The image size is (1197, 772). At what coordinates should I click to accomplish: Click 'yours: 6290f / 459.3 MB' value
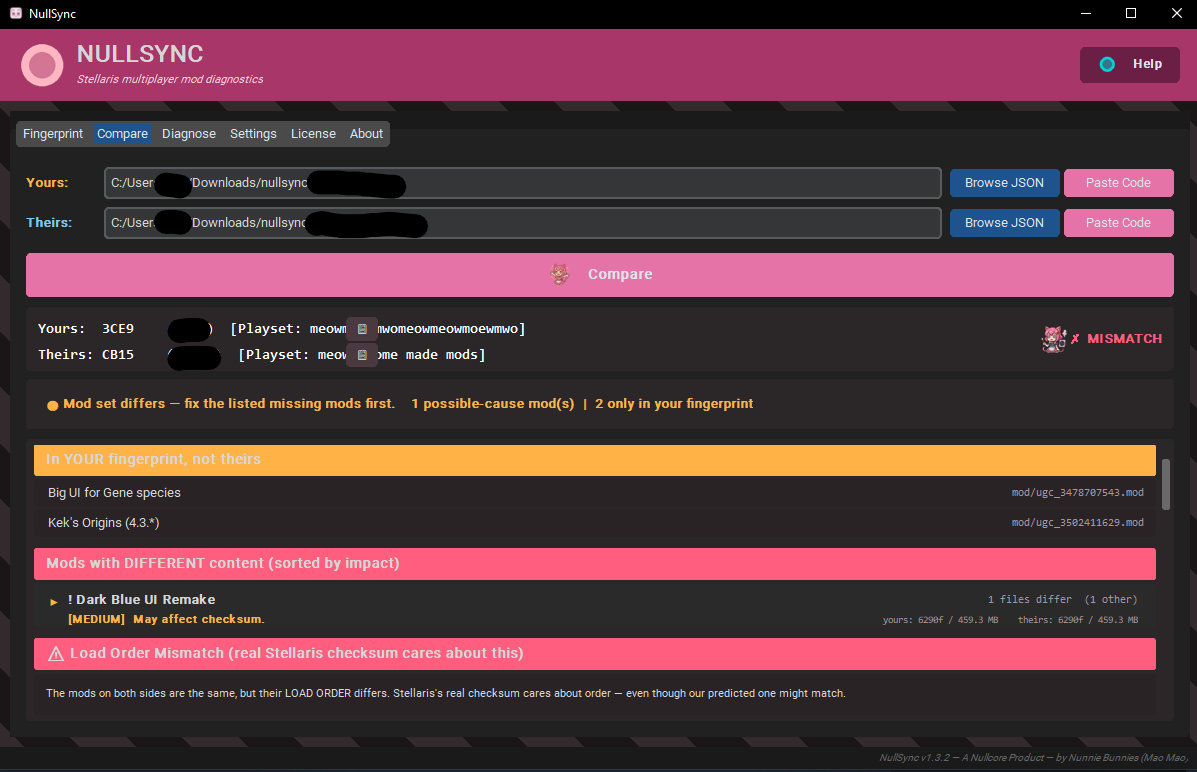point(940,620)
